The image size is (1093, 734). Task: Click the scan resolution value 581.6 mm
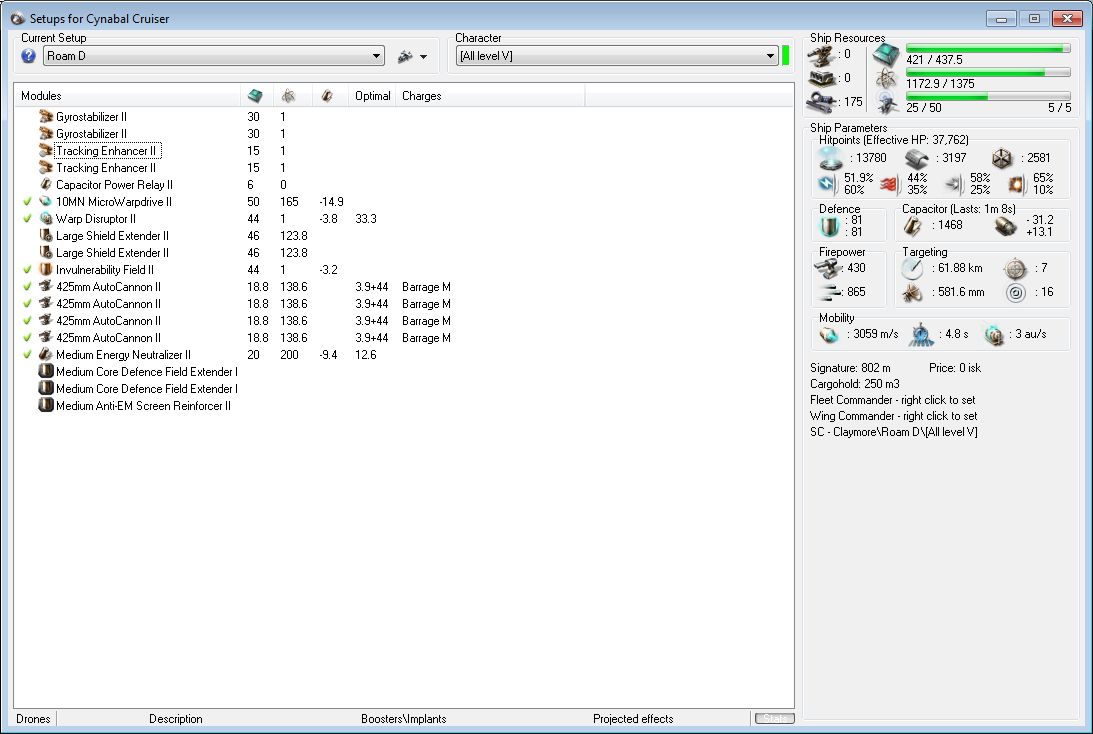[961, 292]
